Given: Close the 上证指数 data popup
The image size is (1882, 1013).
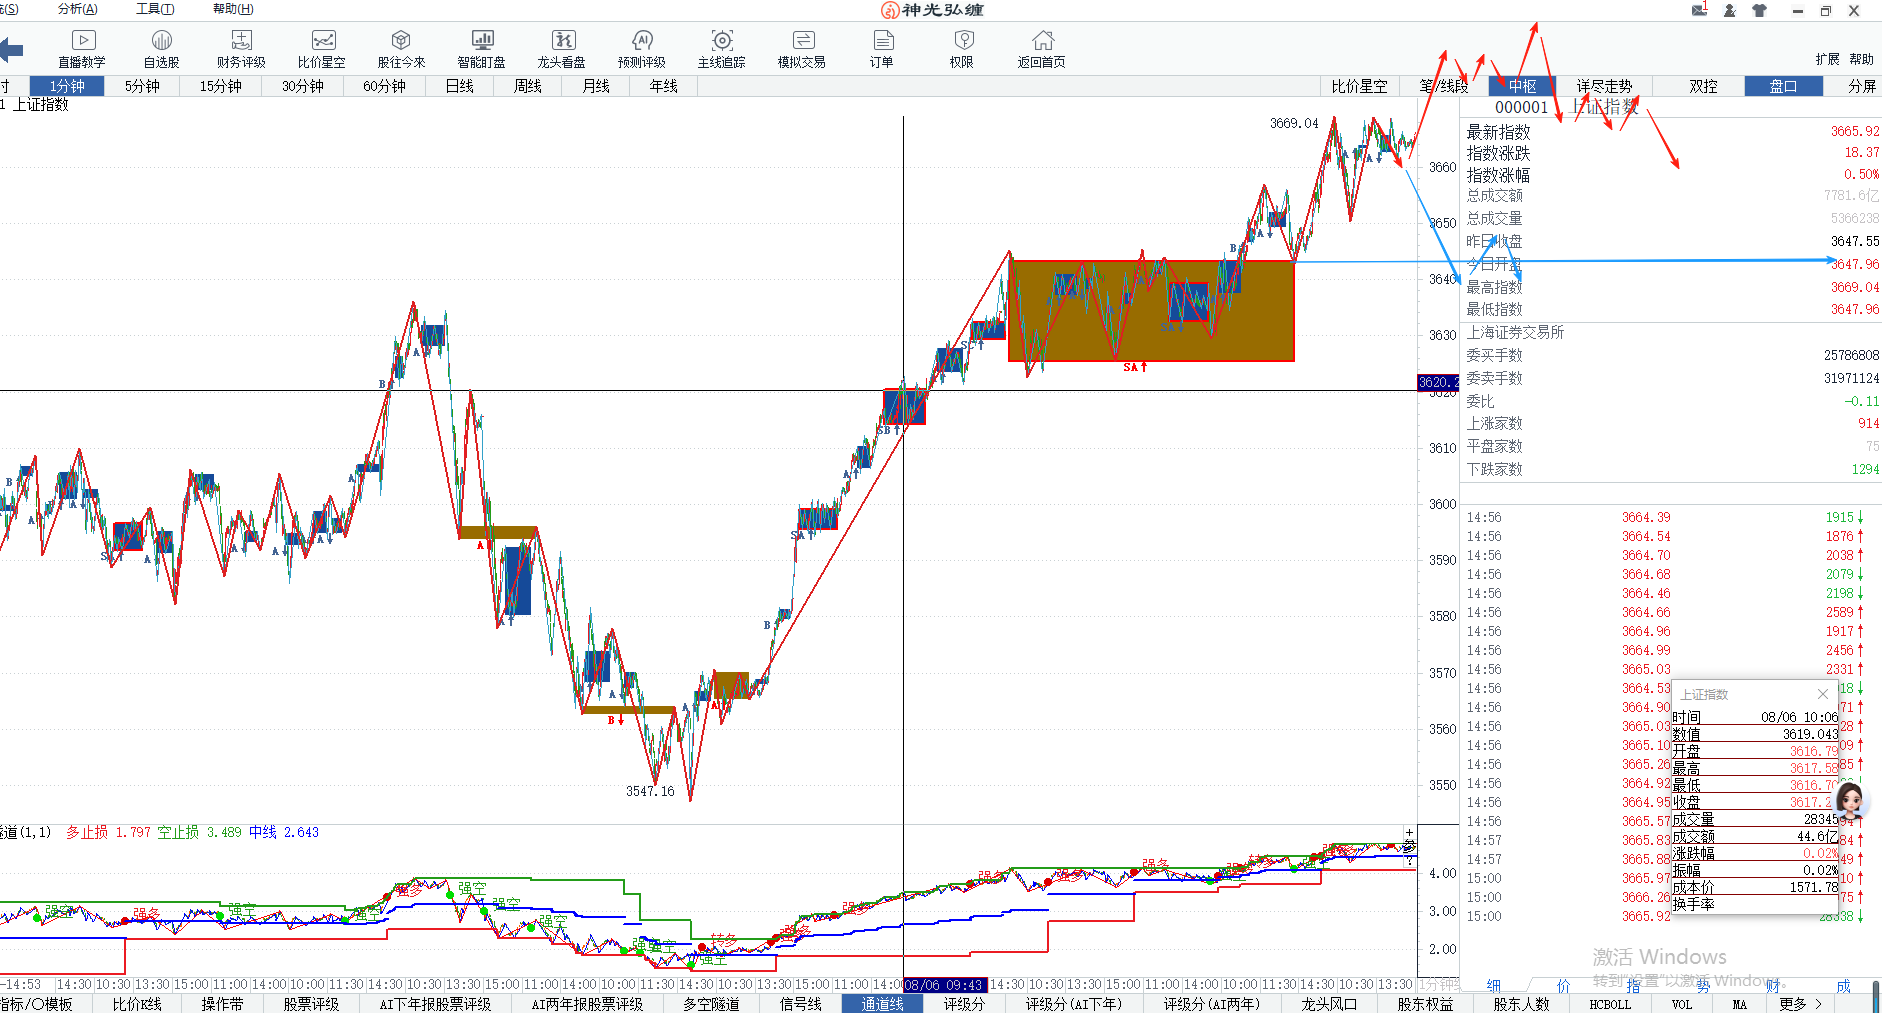Looking at the screenshot, I should 1822,694.
